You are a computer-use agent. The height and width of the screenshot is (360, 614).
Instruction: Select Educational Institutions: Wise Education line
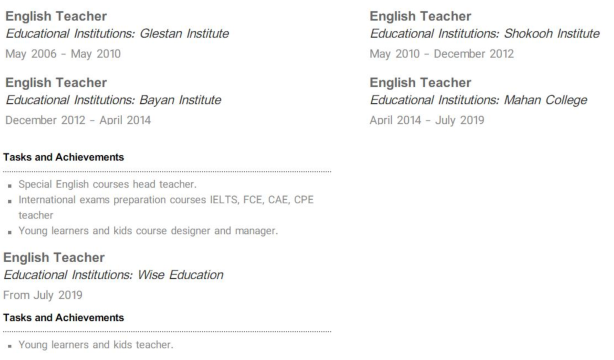(x=113, y=275)
